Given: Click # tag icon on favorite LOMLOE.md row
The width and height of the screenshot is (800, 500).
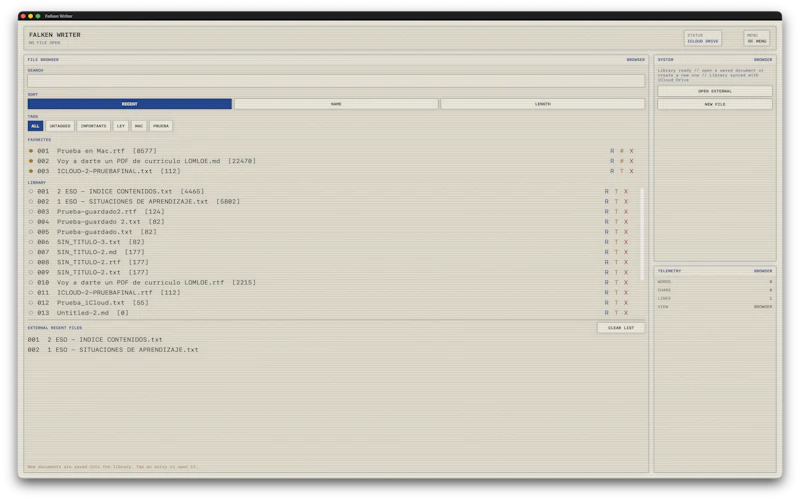Looking at the screenshot, I should (621, 161).
